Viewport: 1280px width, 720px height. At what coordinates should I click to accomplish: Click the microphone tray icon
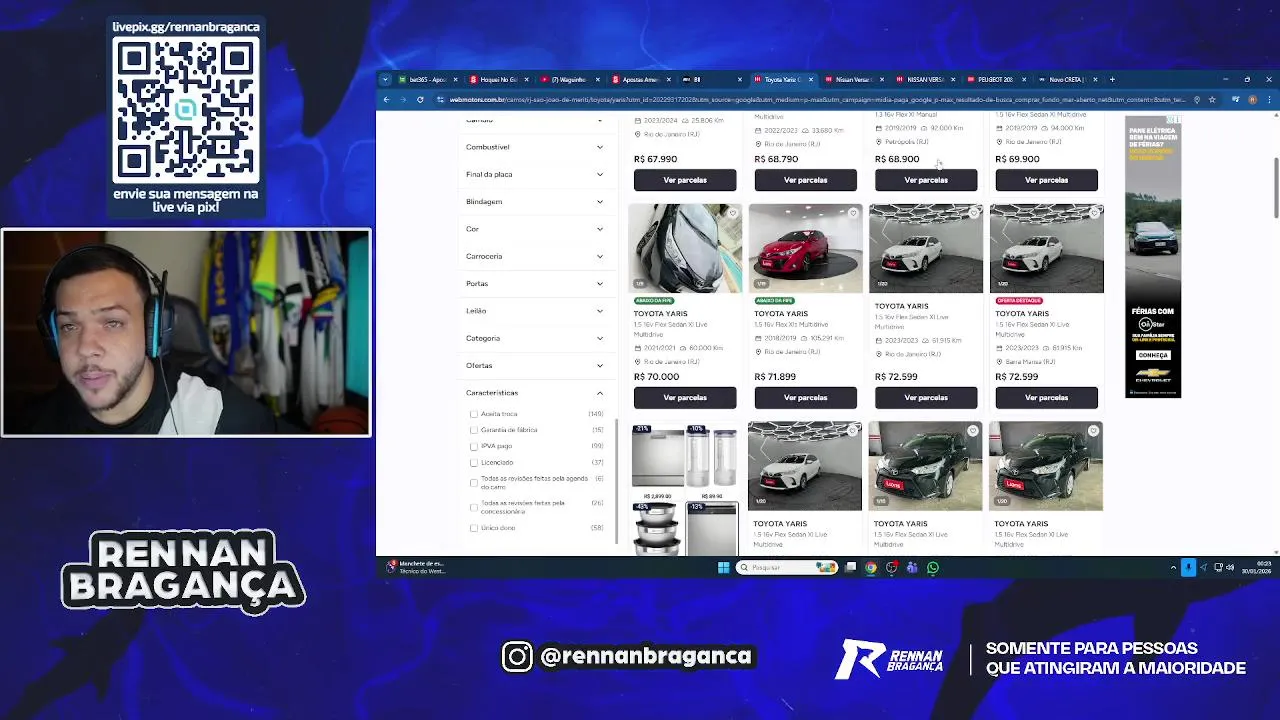click(x=1188, y=567)
